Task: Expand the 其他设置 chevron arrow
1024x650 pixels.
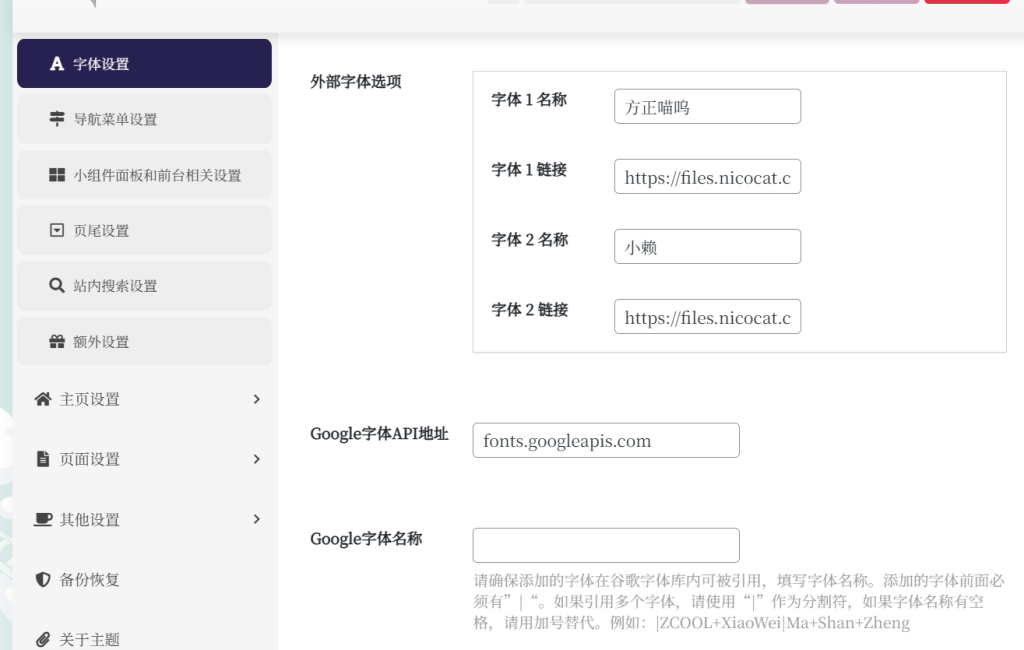Action: click(x=257, y=519)
